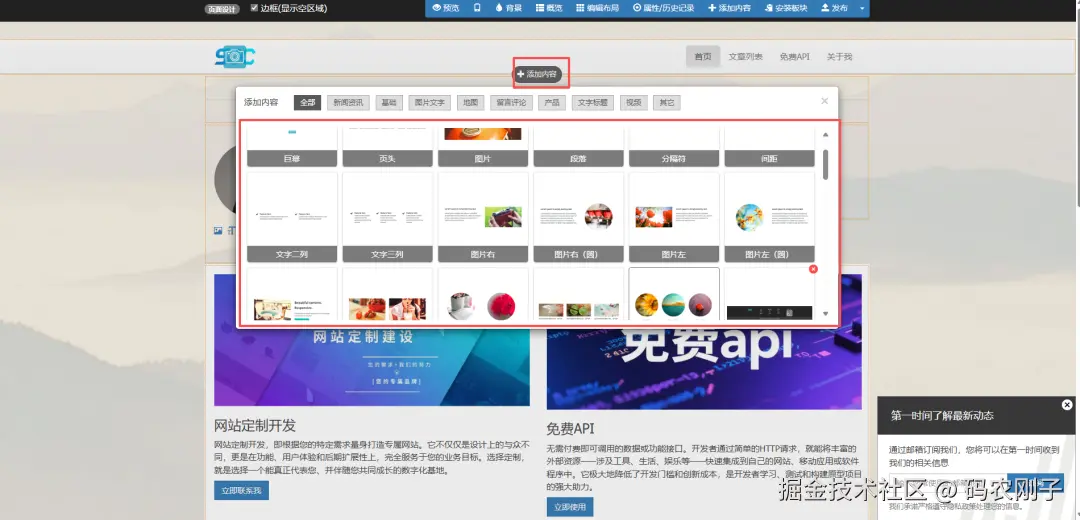The image size is (1080, 520).
Task: Click the dialog scrollbar thumb
Action: pyautogui.click(x=826, y=164)
